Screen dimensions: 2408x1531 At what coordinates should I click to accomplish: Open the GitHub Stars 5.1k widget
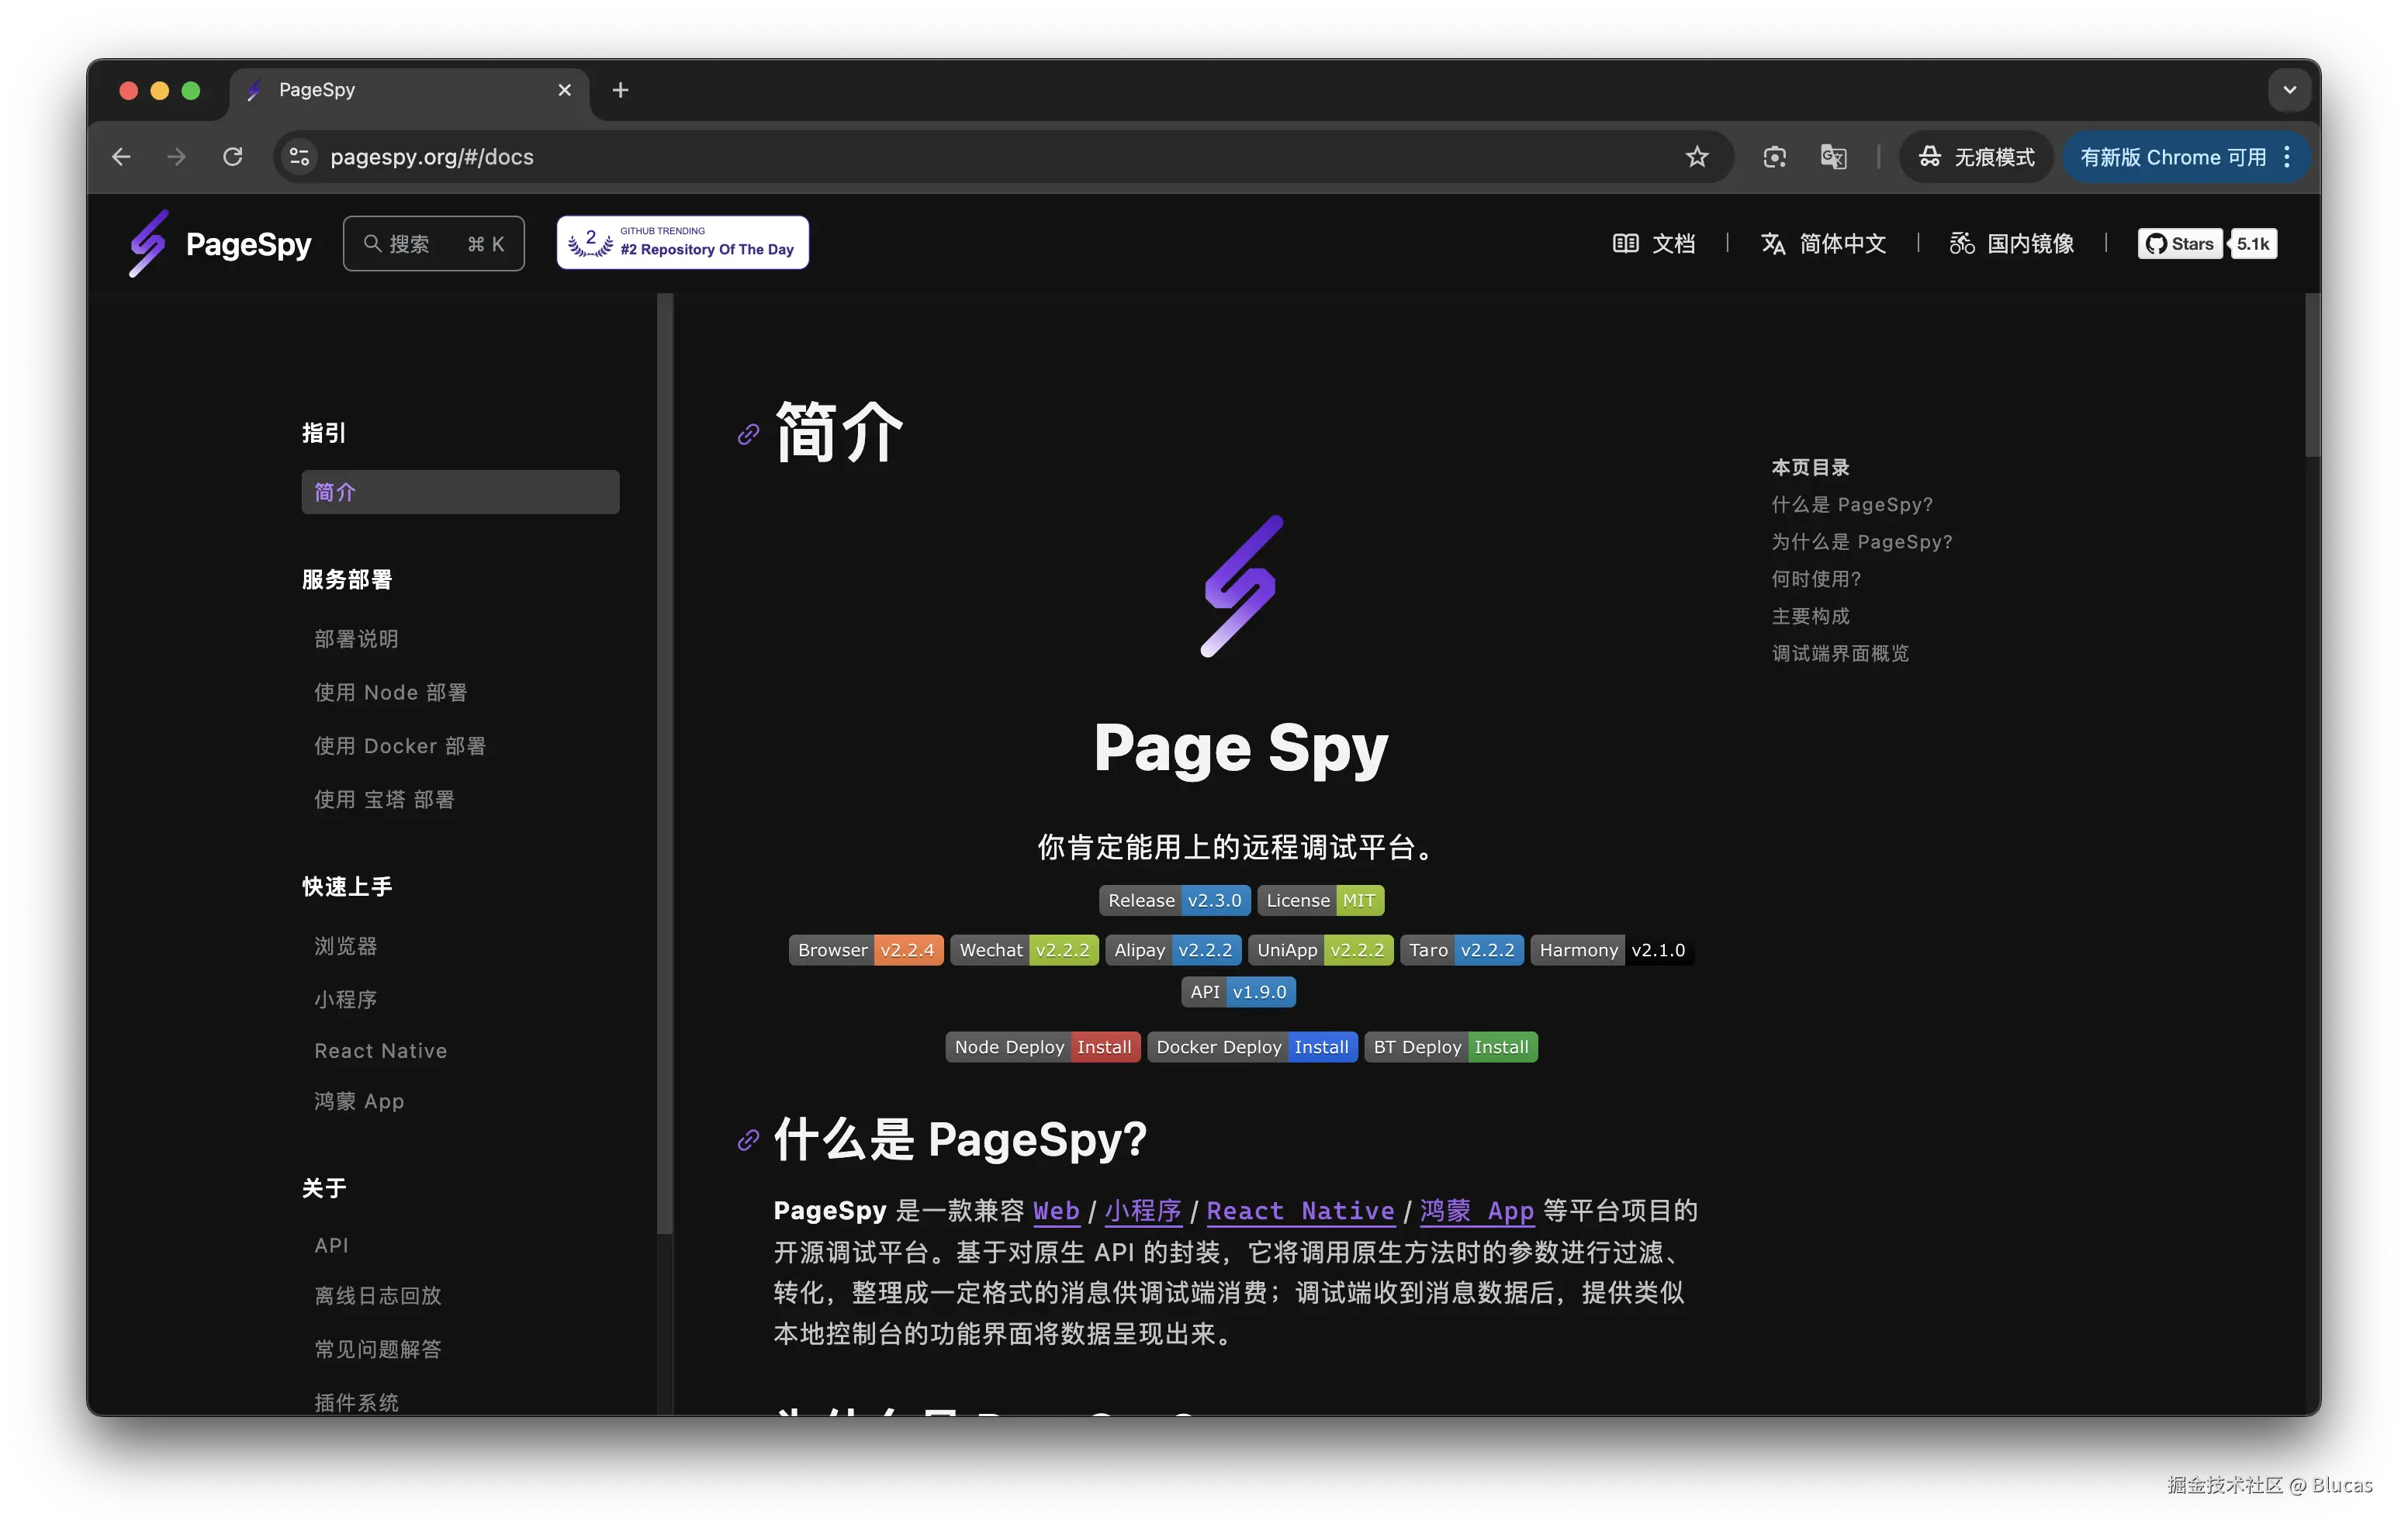tap(2206, 243)
